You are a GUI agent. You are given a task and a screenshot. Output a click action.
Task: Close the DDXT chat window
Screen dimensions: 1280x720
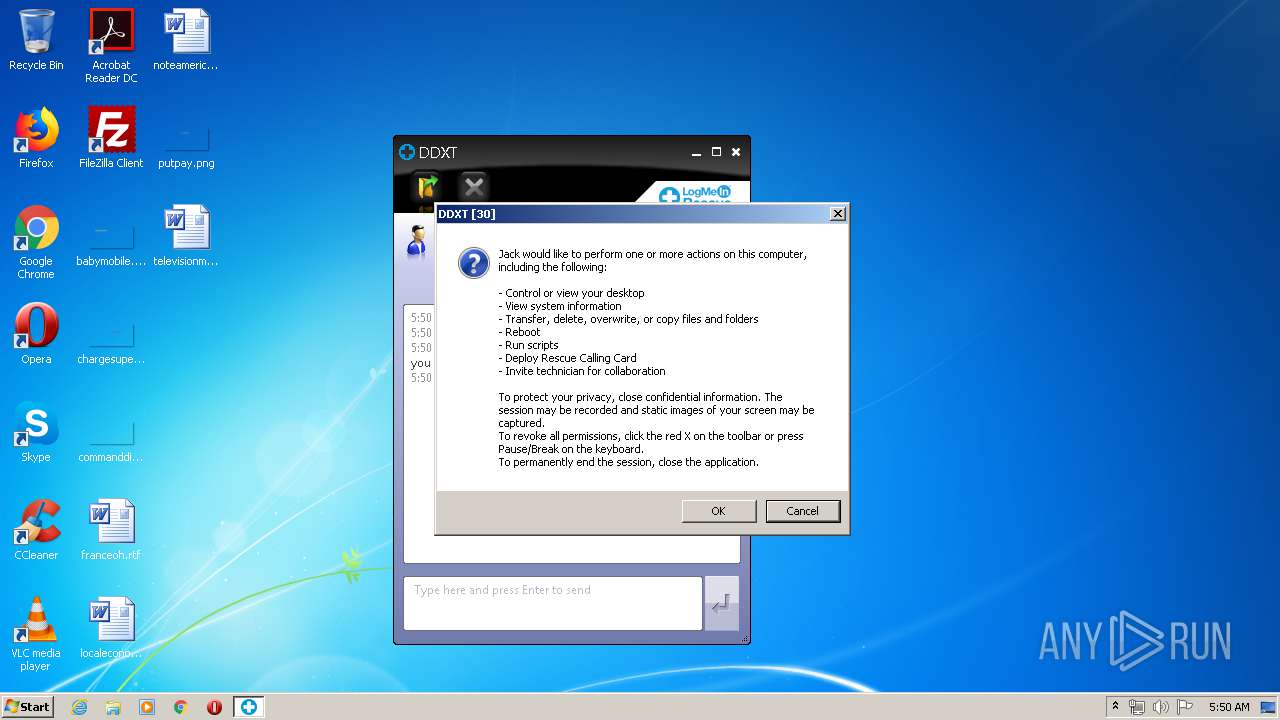click(736, 152)
